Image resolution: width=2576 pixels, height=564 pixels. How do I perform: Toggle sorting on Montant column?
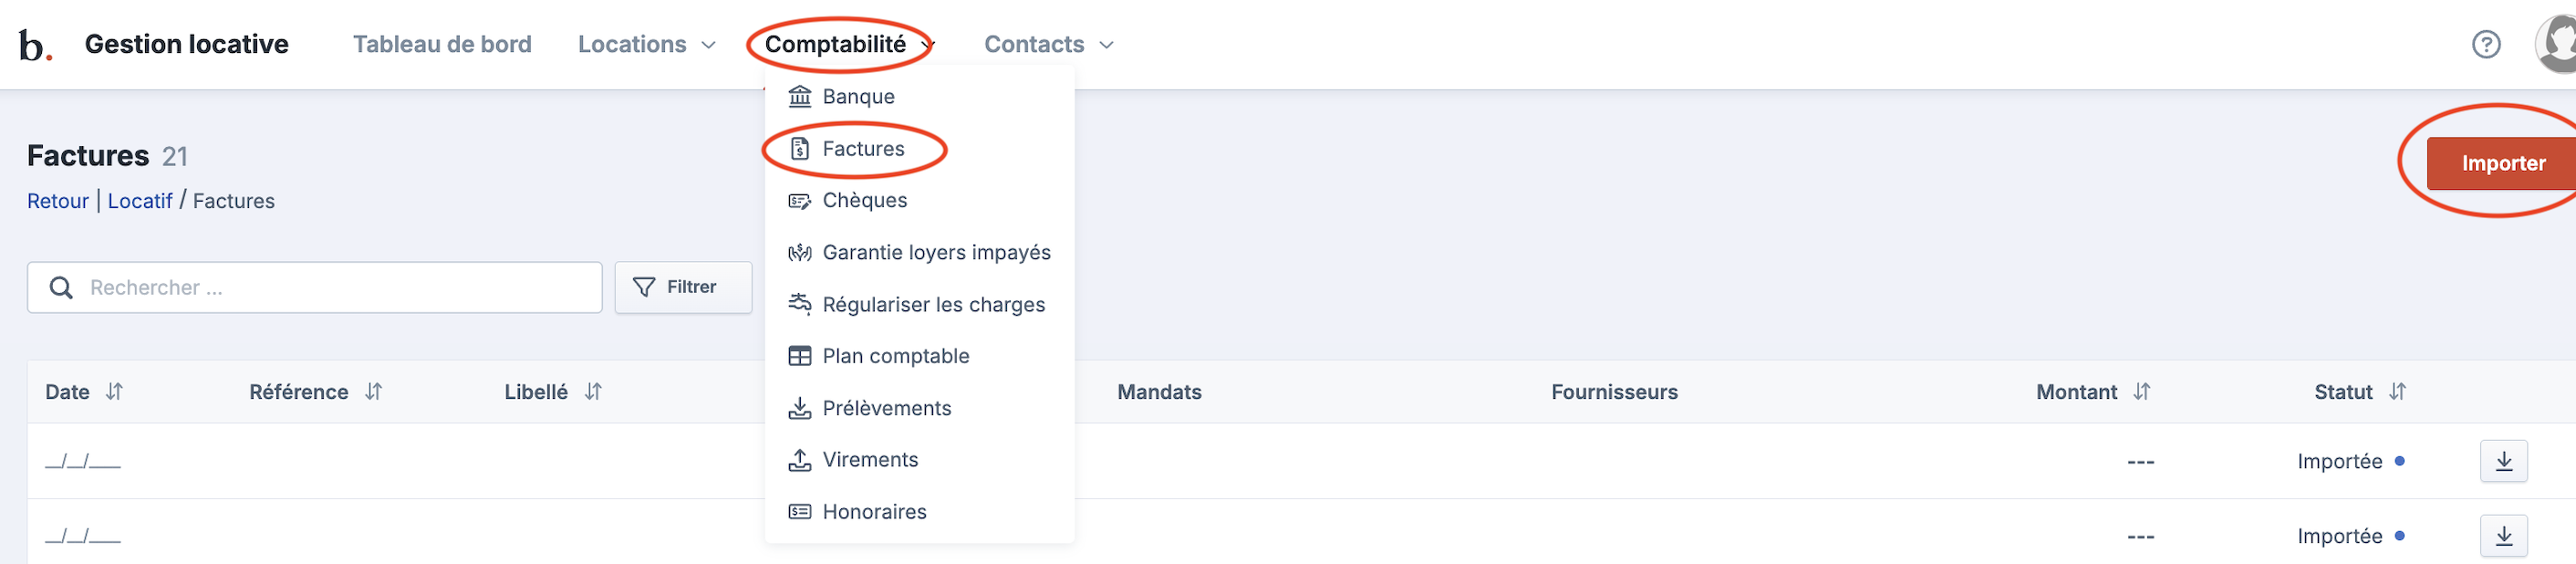tap(2141, 392)
